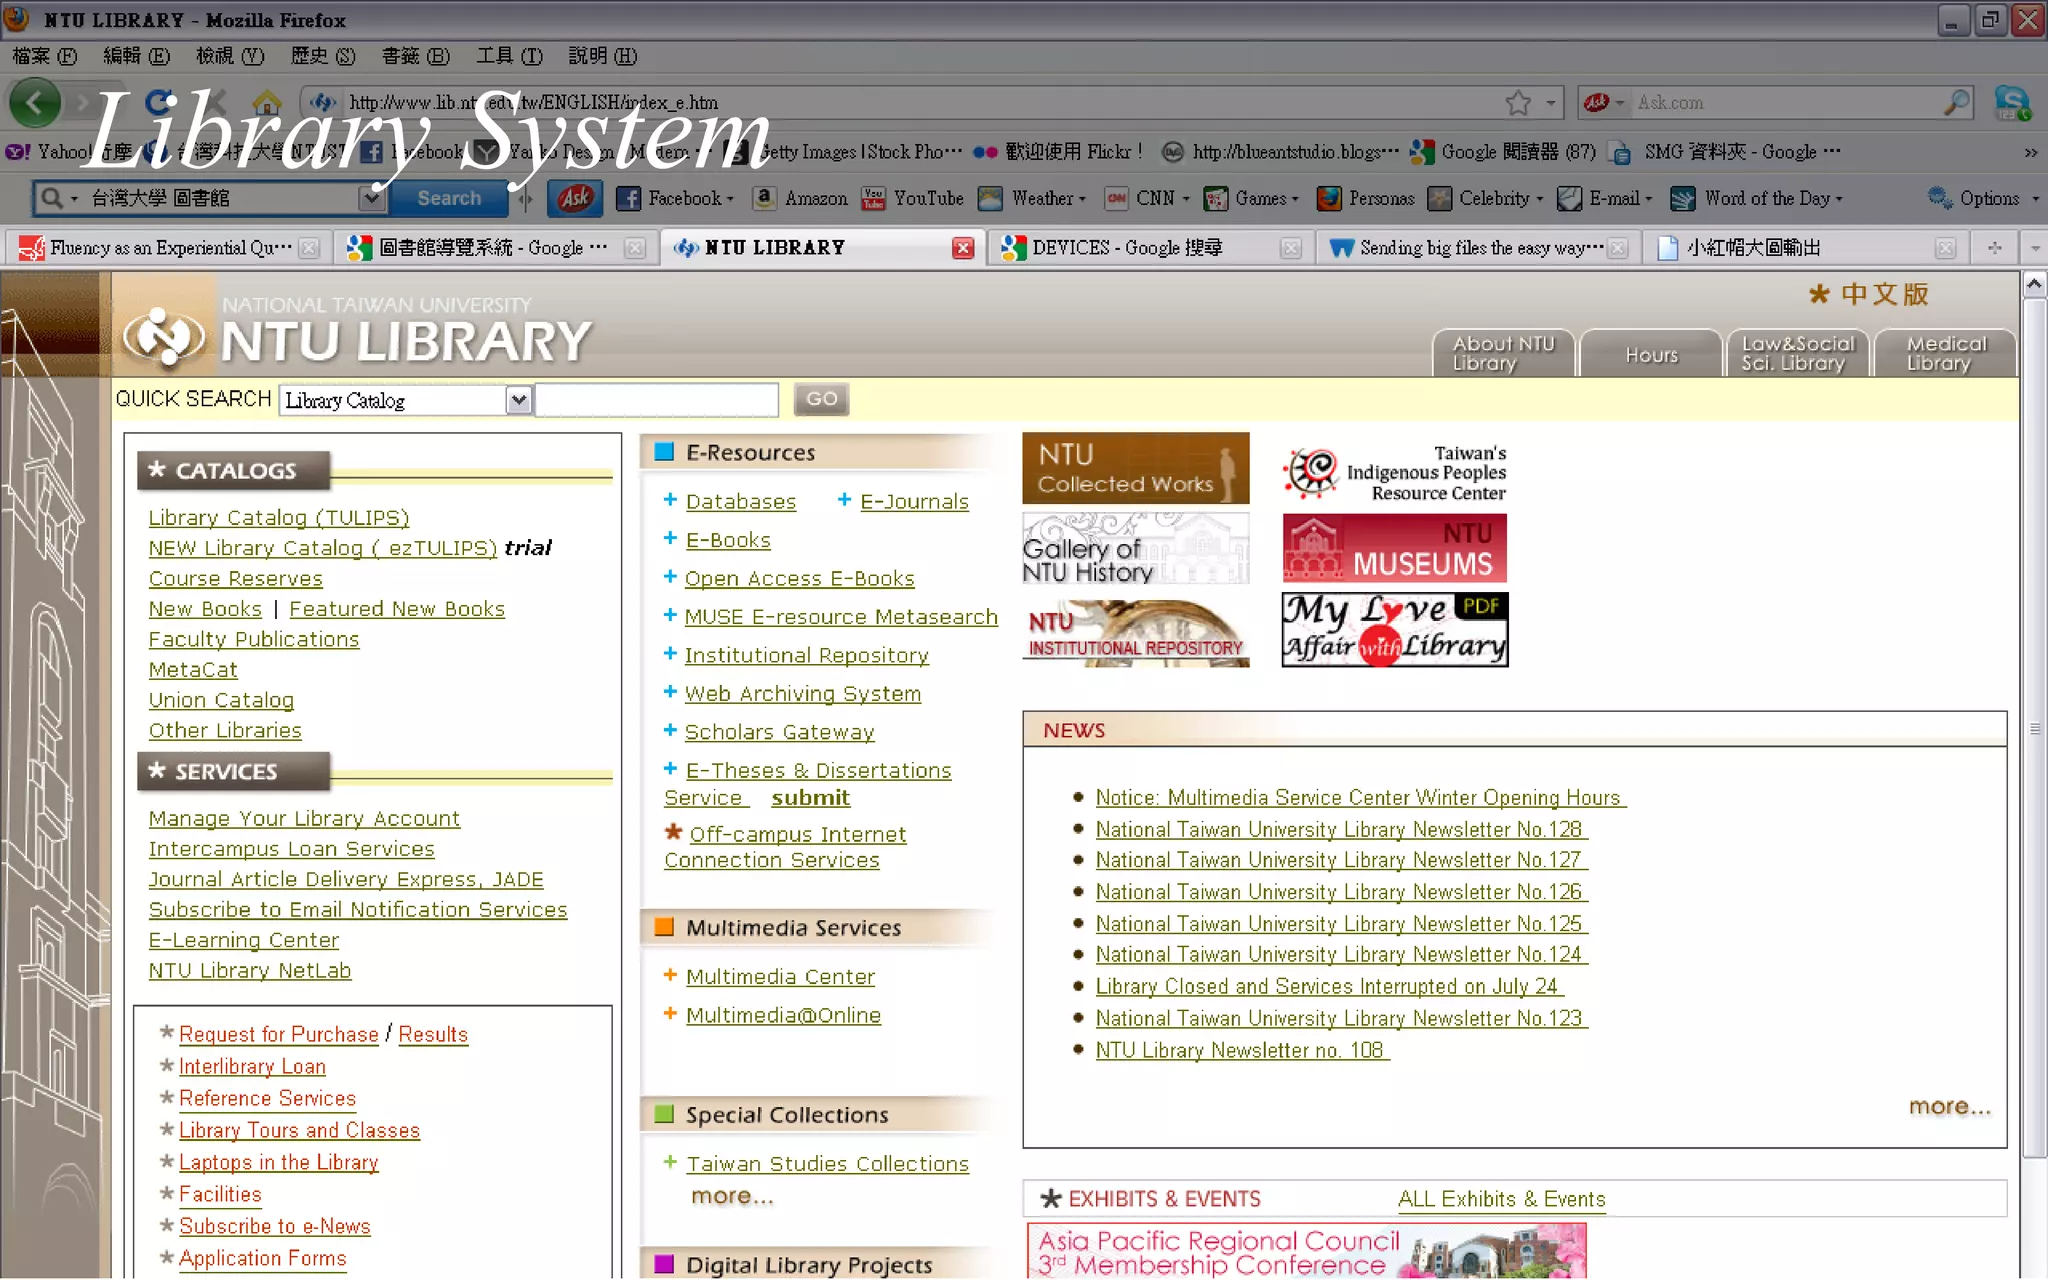The image size is (2048, 1280).
Task: Open the 歡迎使用 Flickr bookmark
Action: click(x=1058, y=152)
